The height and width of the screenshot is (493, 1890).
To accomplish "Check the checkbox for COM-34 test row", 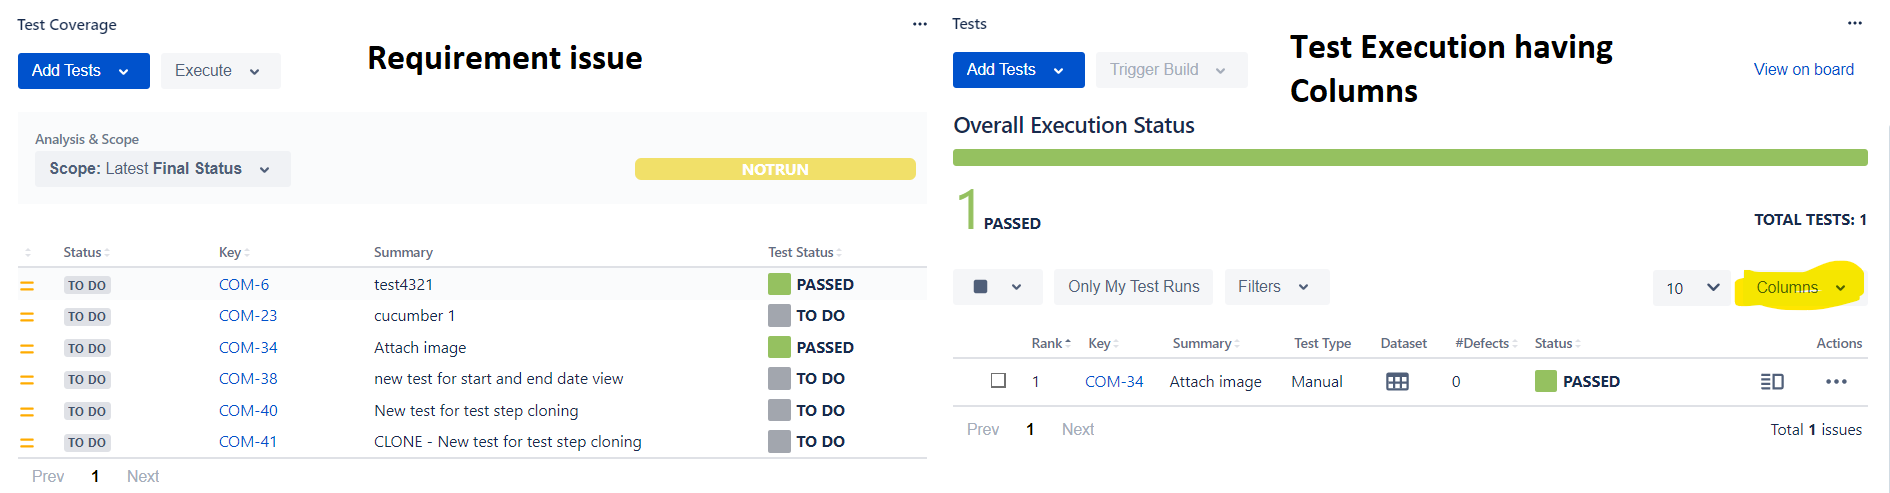I will click(998, 381).
